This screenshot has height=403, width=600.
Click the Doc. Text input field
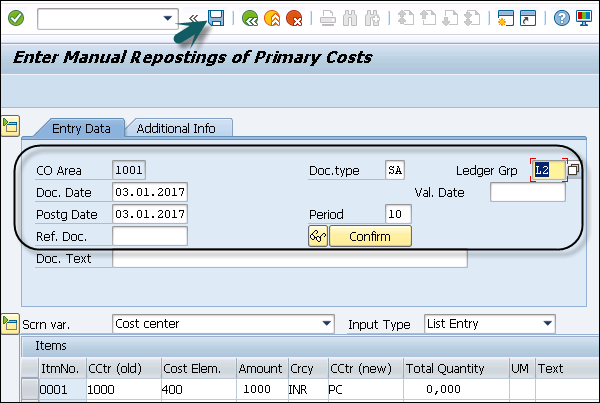pyautogui.click(x=289, y=259)
